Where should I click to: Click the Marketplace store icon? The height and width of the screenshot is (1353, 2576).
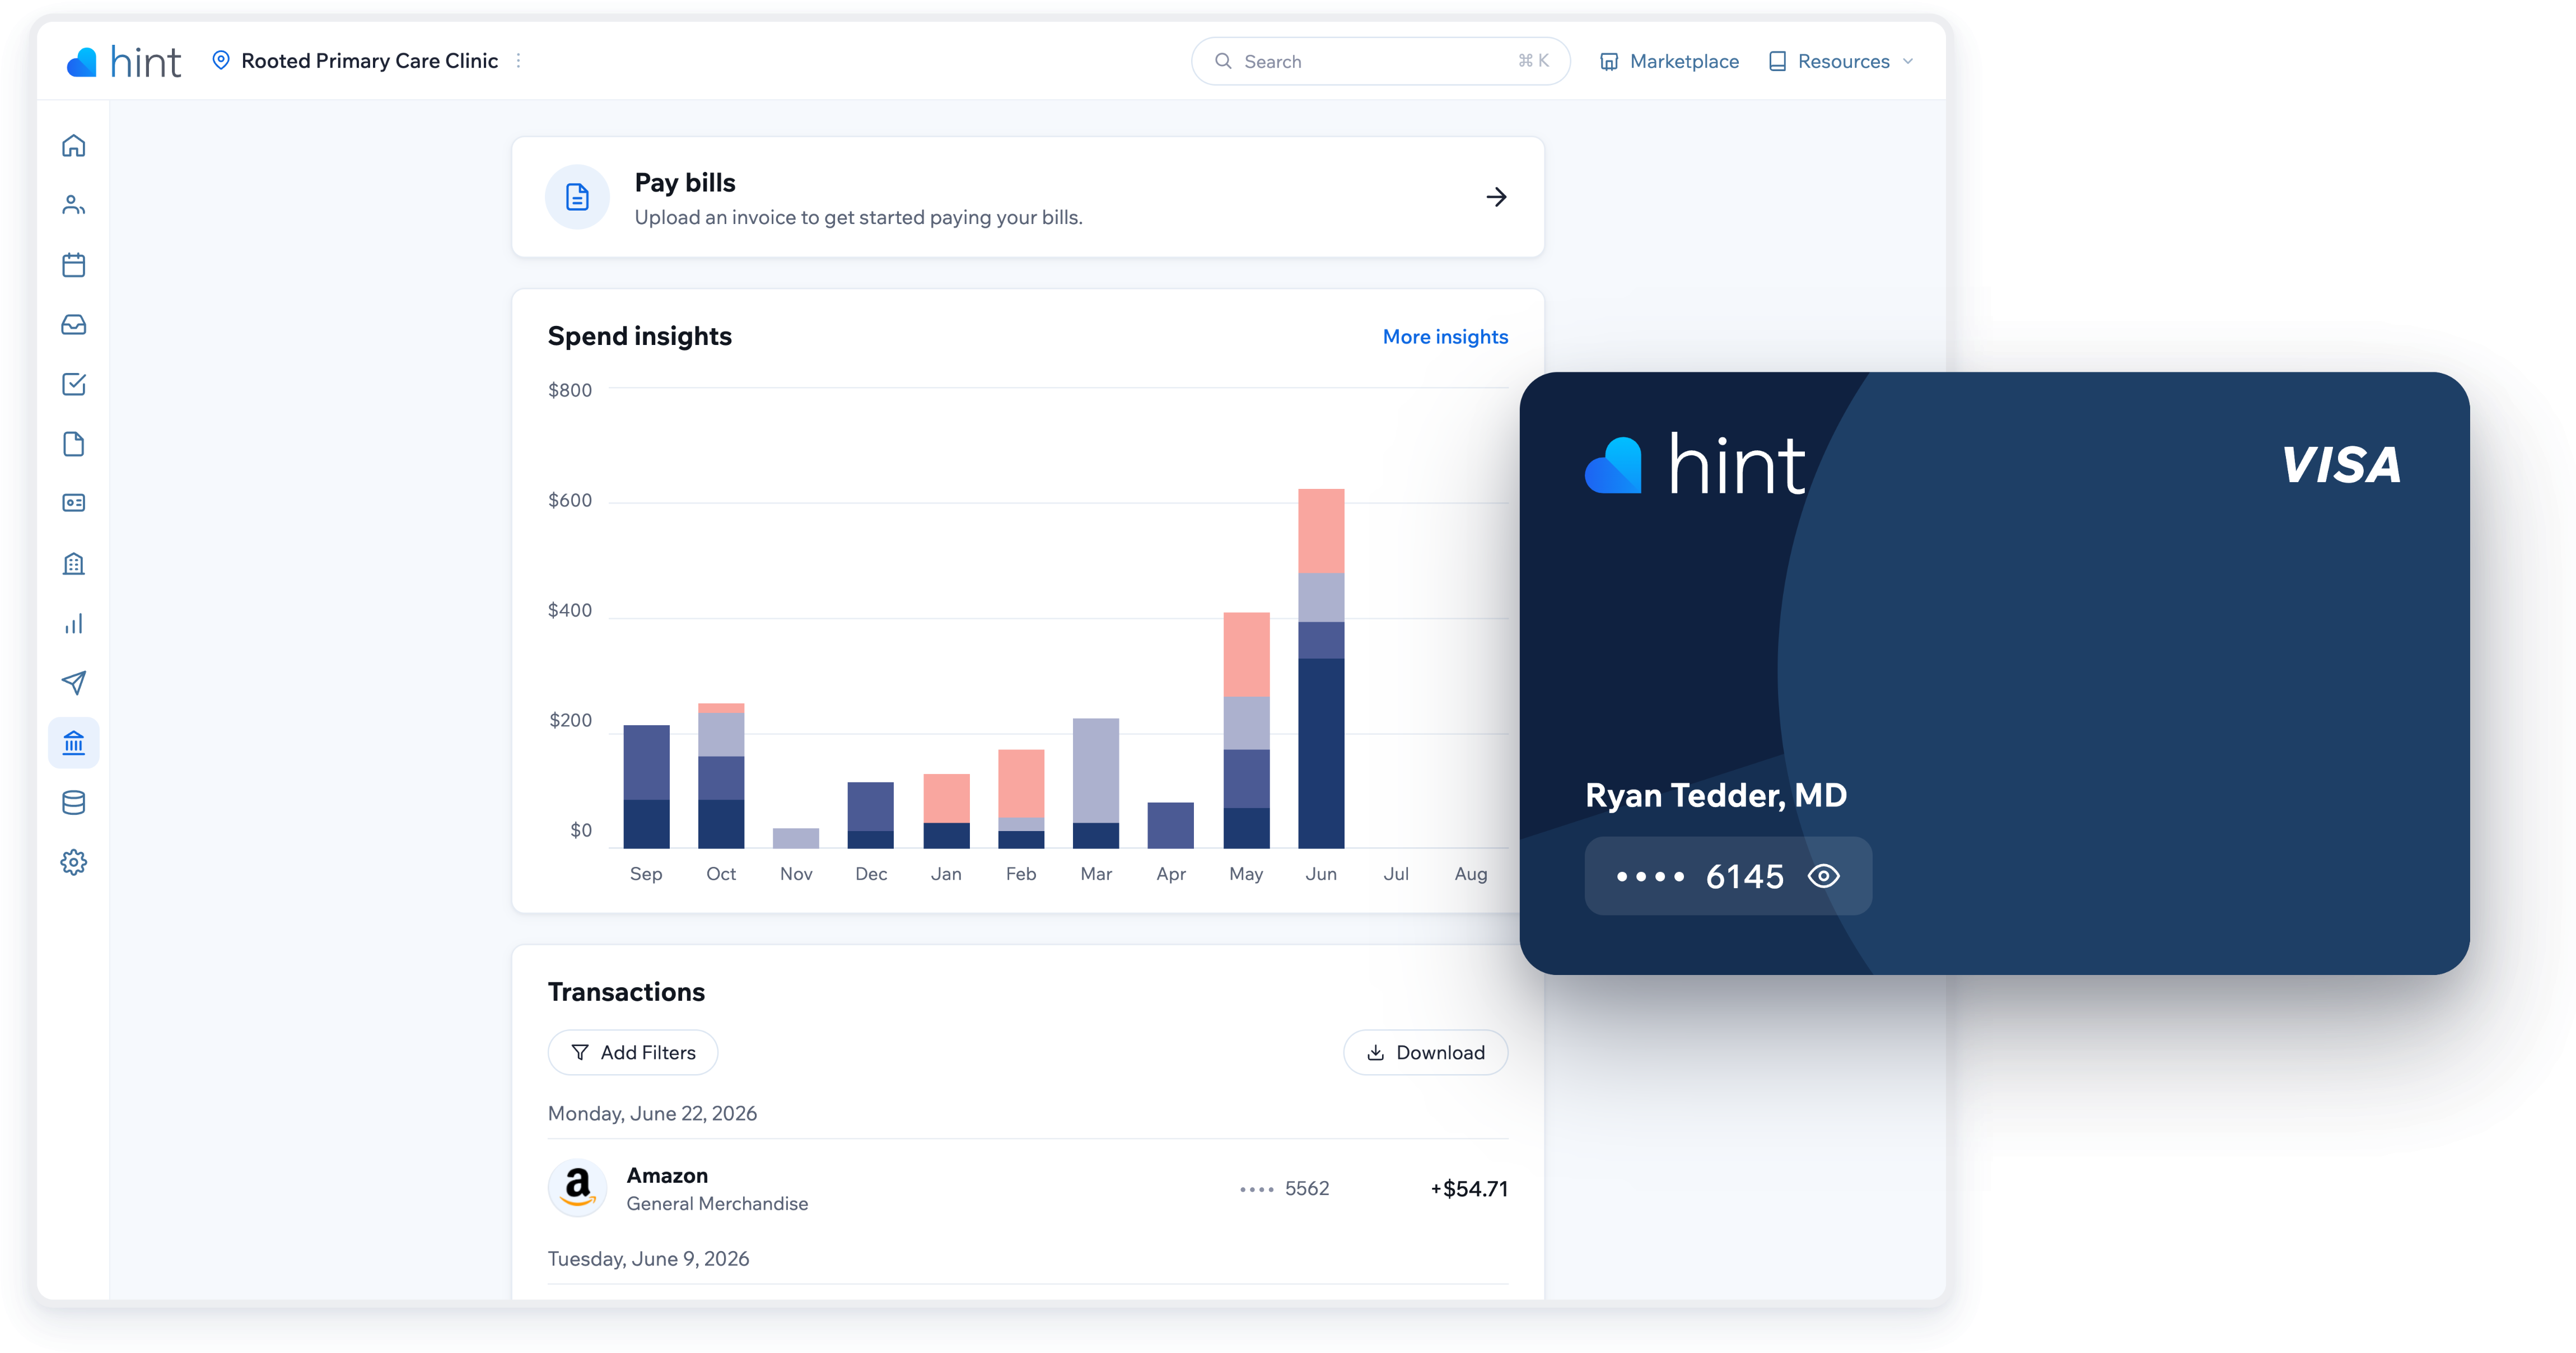[x=1609, y=62]
